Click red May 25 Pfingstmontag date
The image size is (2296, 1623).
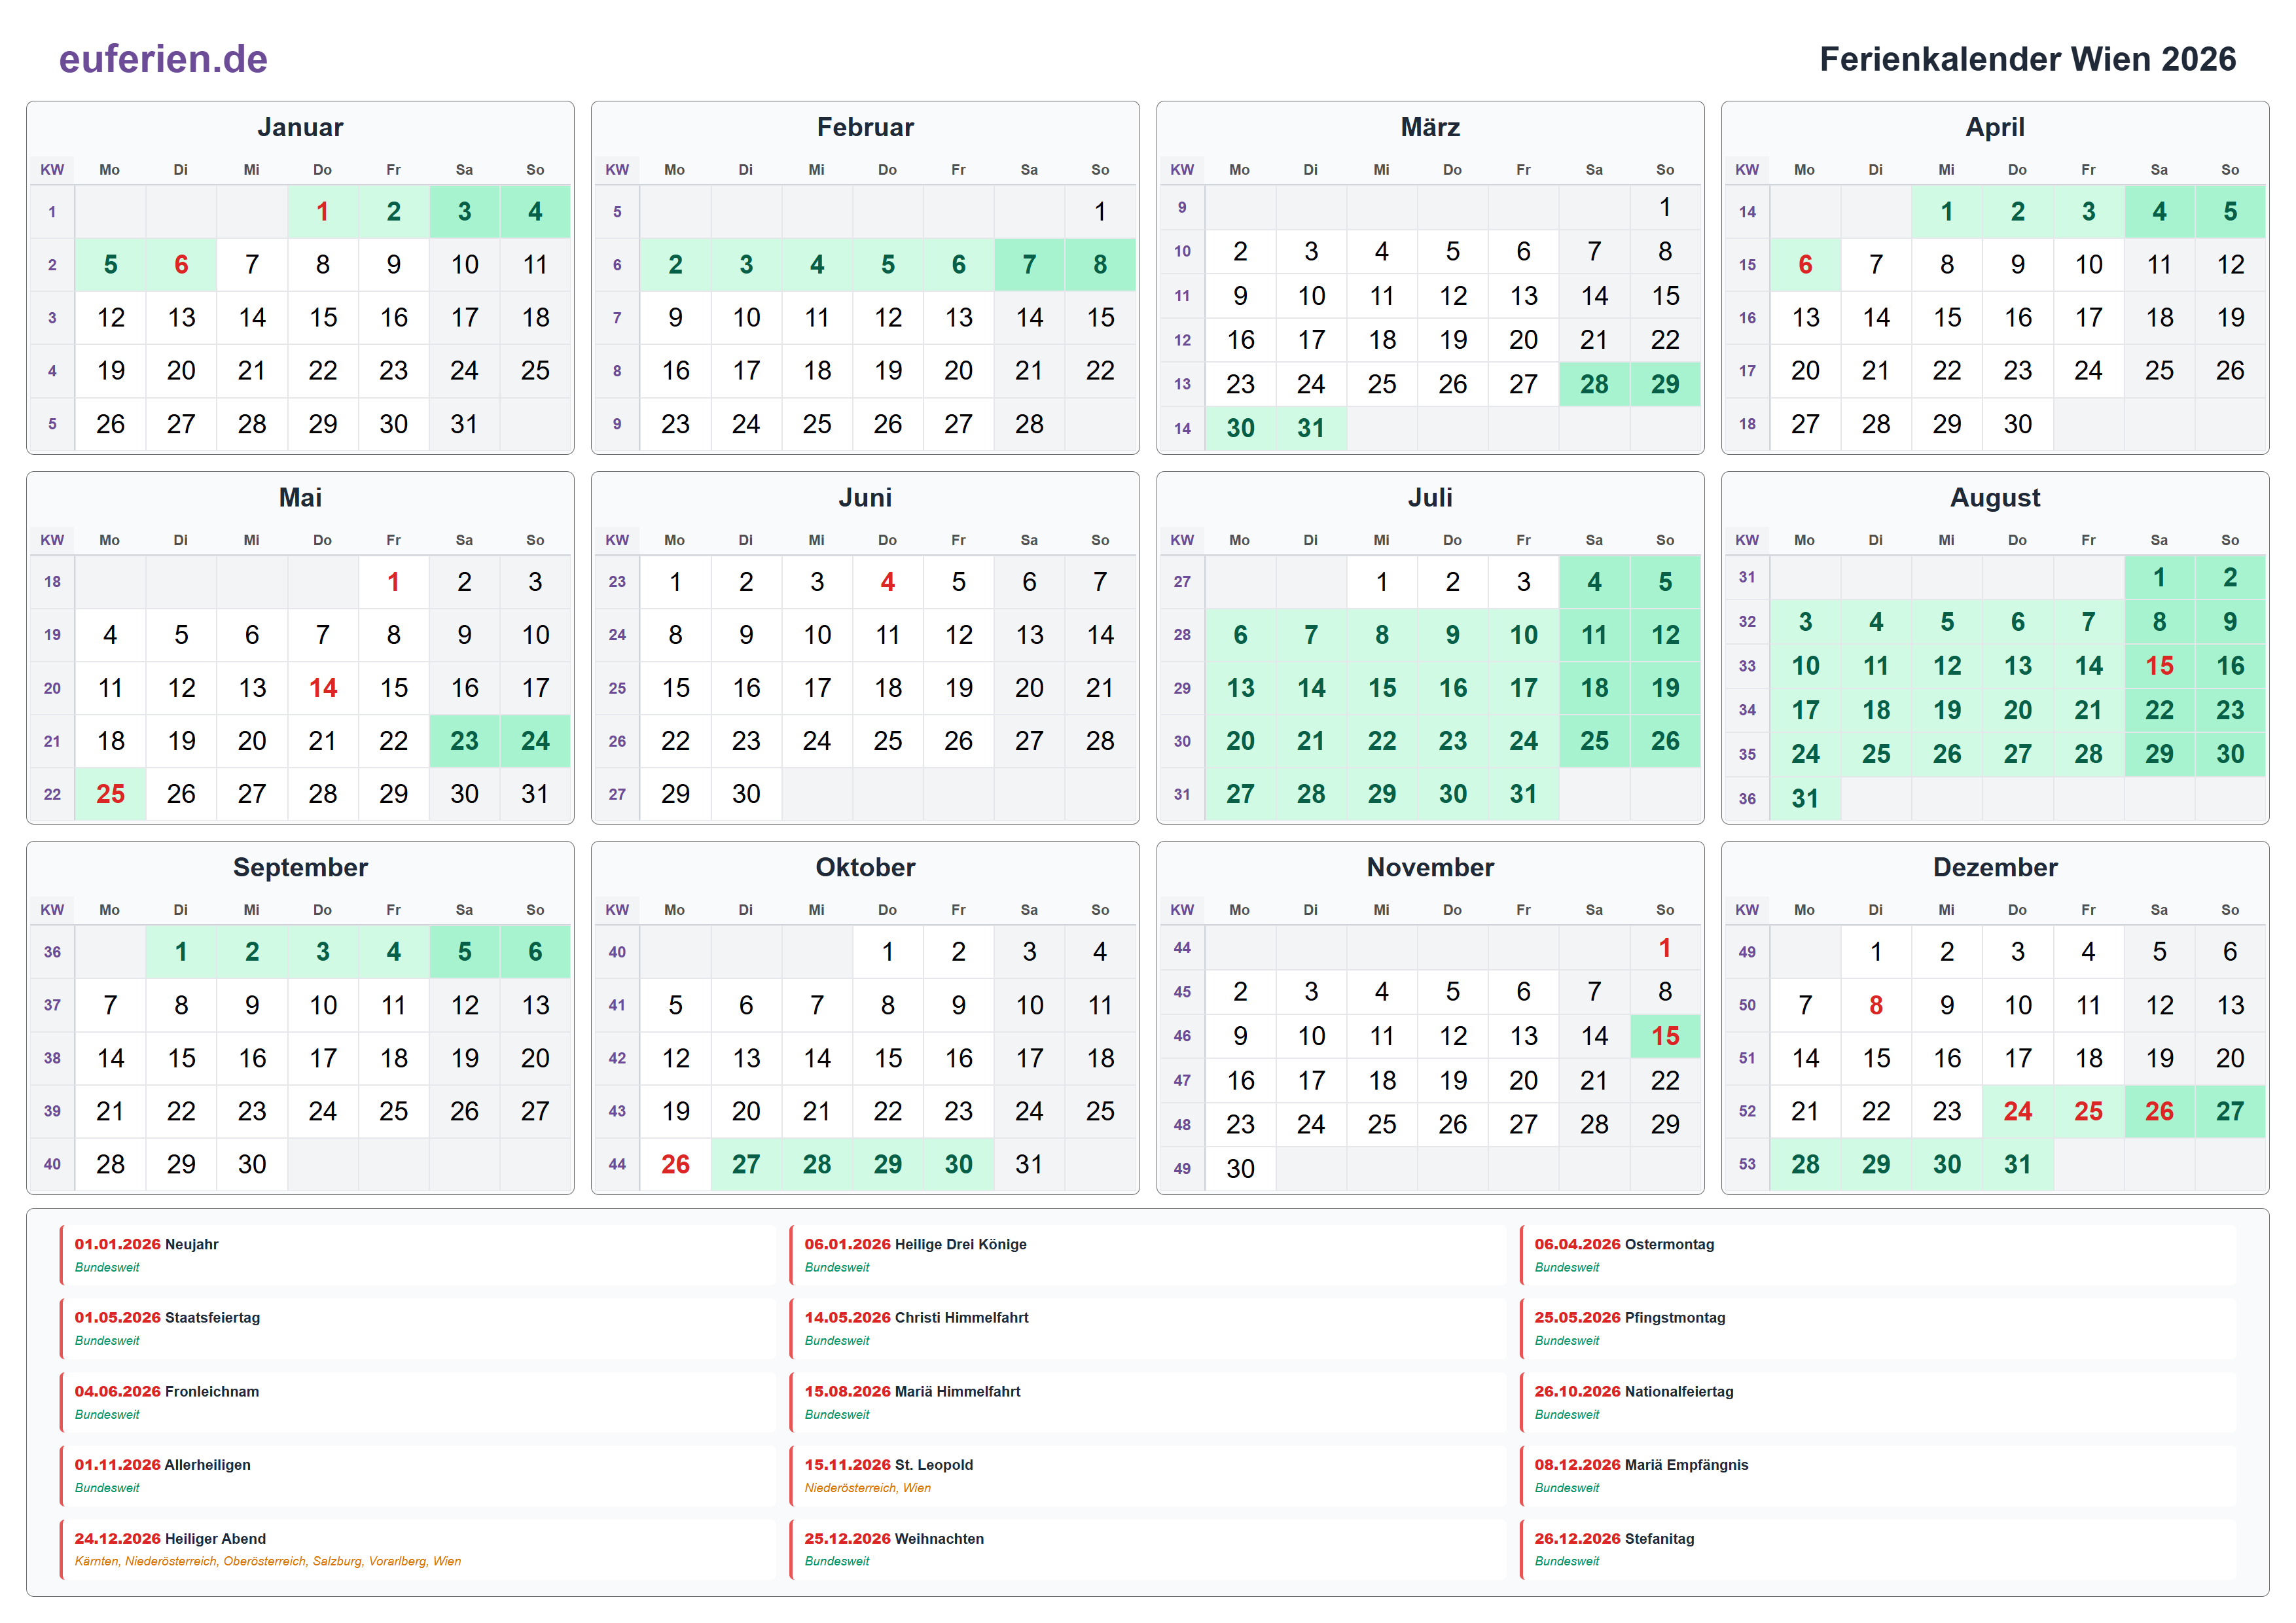110,794
